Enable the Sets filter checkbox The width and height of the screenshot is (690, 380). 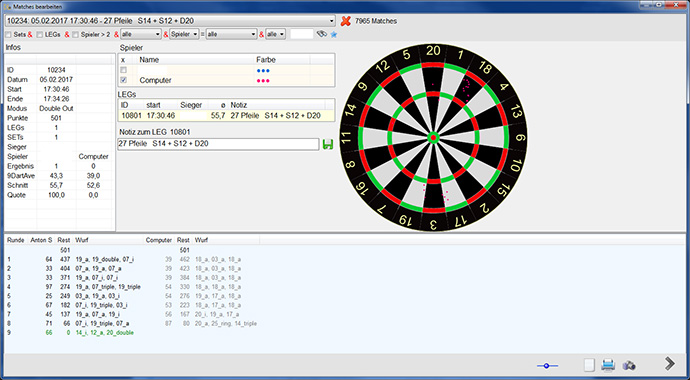9,34
